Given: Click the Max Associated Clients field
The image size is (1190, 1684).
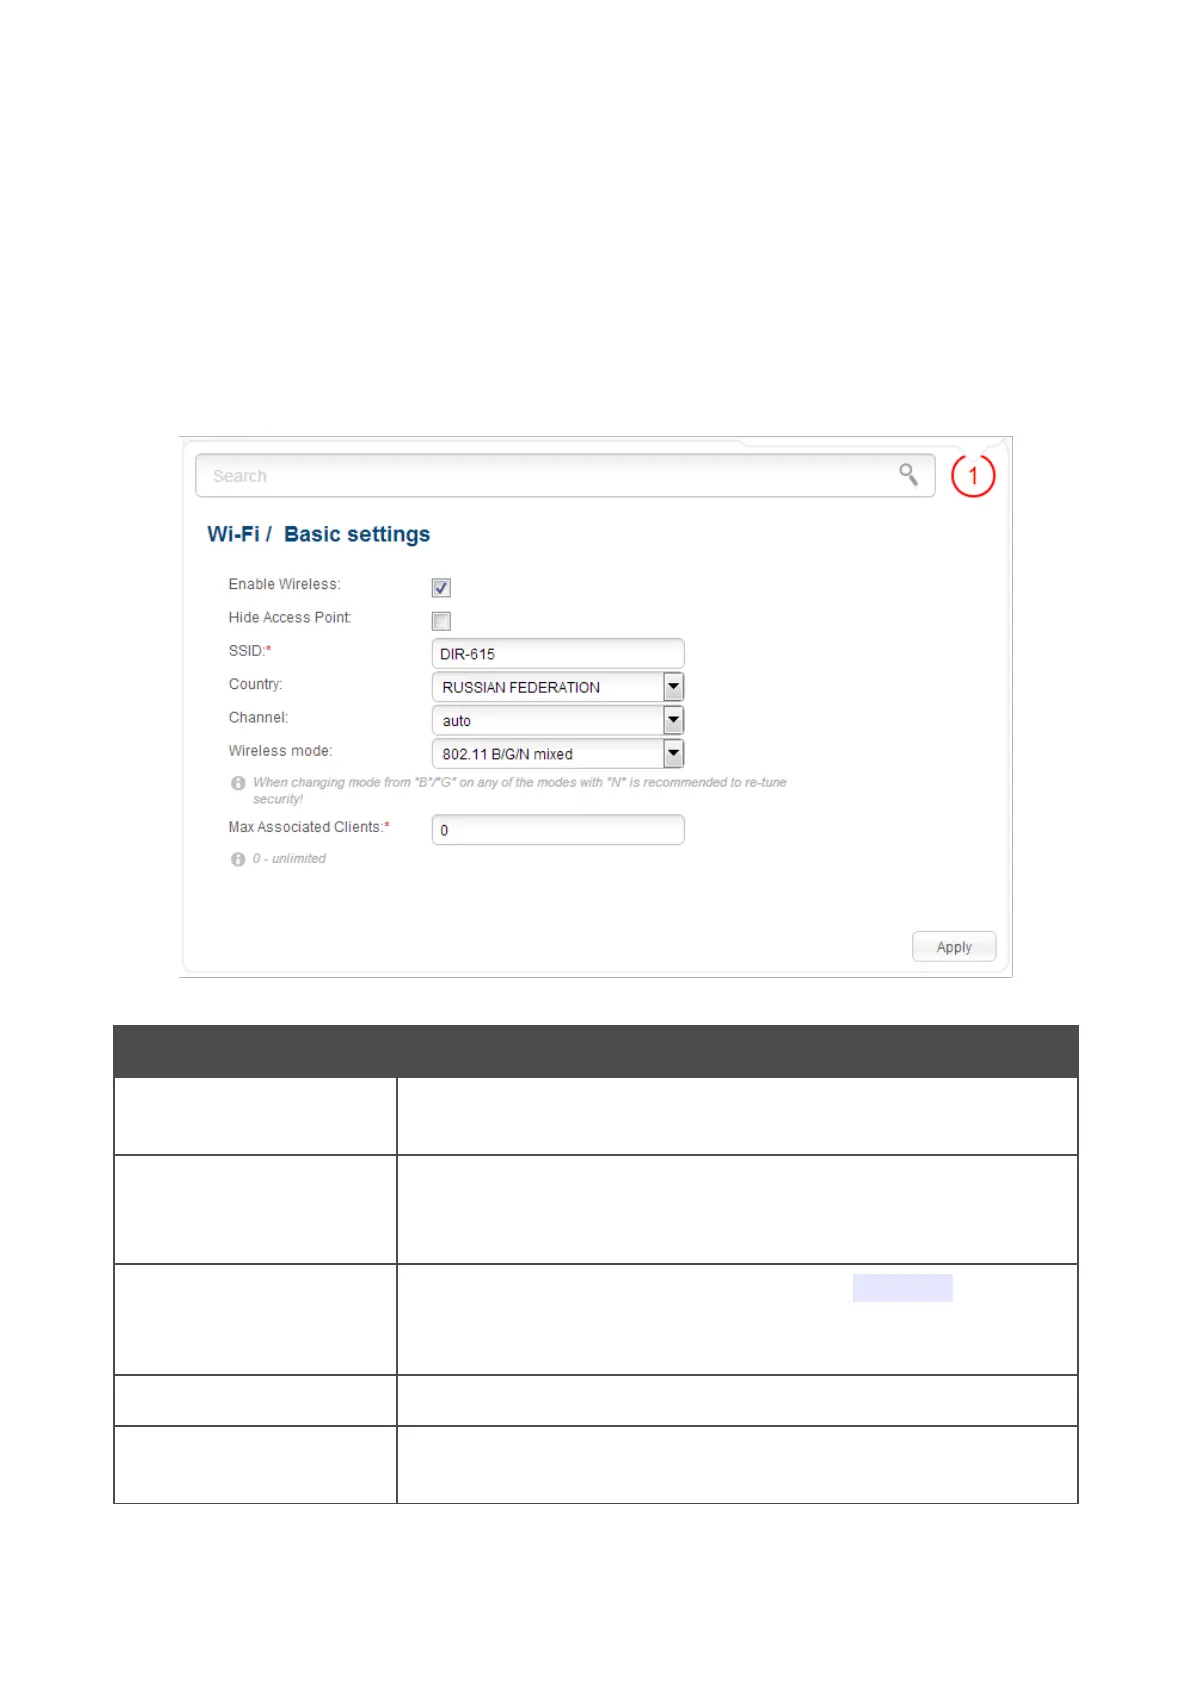Looking at the screenshot, I should pos(558,830).
